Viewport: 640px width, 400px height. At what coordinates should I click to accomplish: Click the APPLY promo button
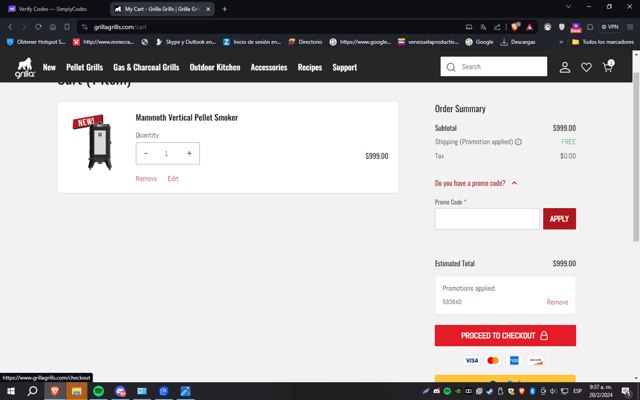[x=559, y=219]
